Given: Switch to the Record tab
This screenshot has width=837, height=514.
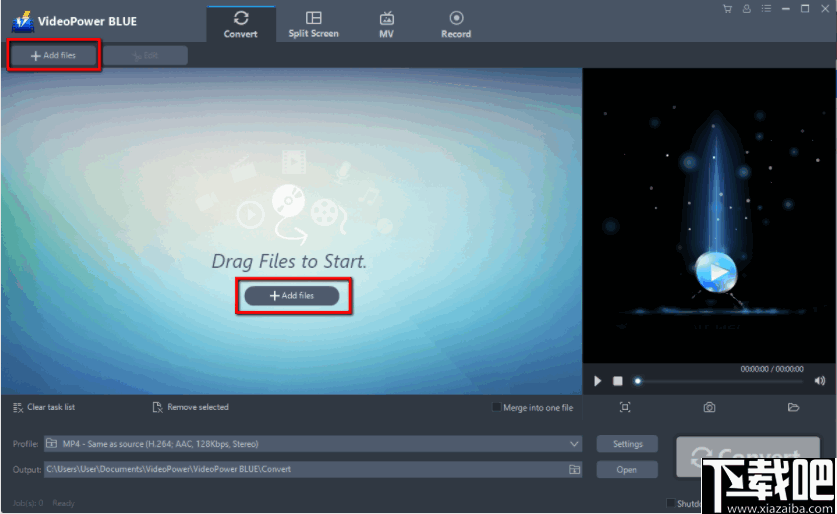Looking at the screenshot, I should tap(456, 25).
